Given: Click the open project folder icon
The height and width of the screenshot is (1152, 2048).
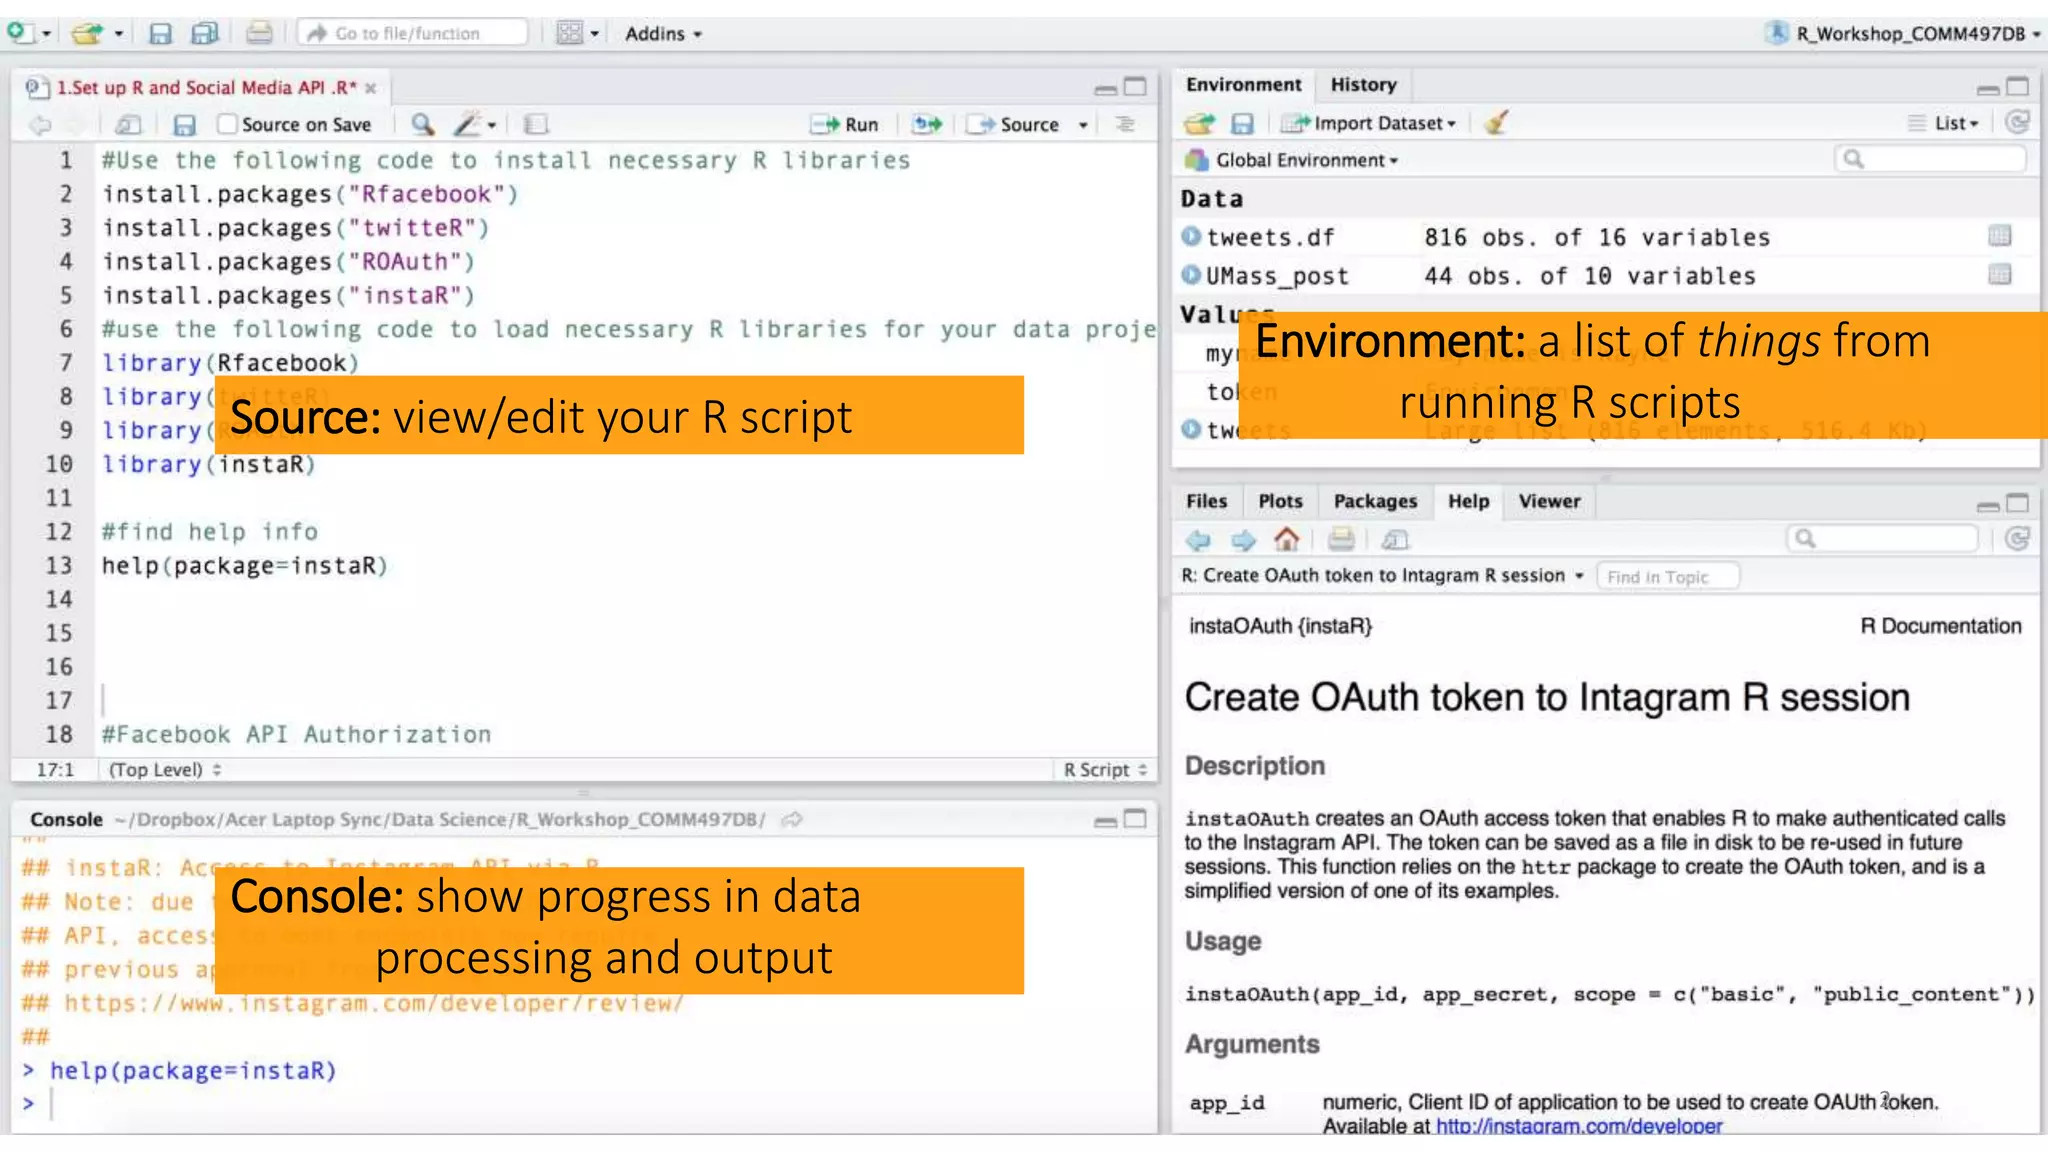Looking at the screenshot, I should (x=87, y=33).
